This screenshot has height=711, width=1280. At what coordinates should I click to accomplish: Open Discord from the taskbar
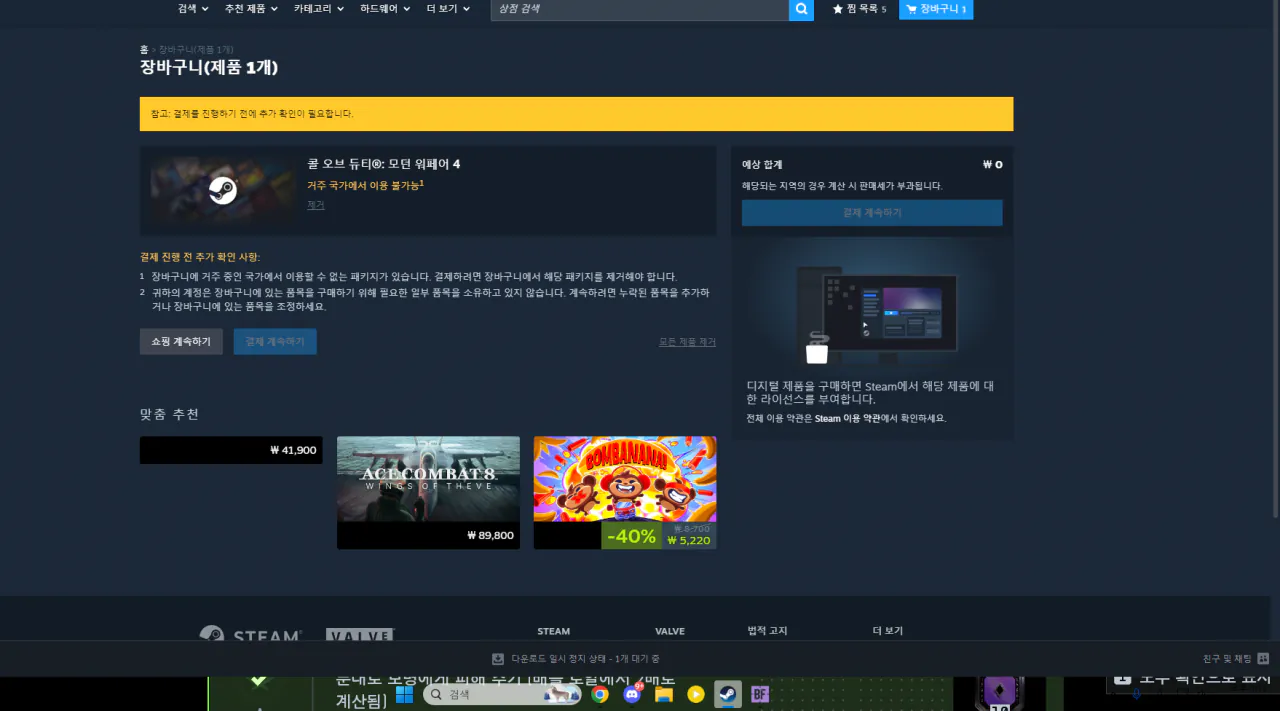(x=632, y=694)
